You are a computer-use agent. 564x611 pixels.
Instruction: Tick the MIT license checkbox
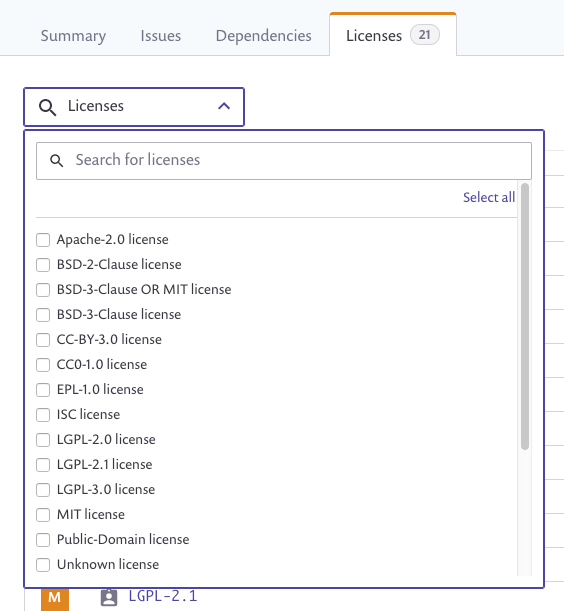point(43,515)
